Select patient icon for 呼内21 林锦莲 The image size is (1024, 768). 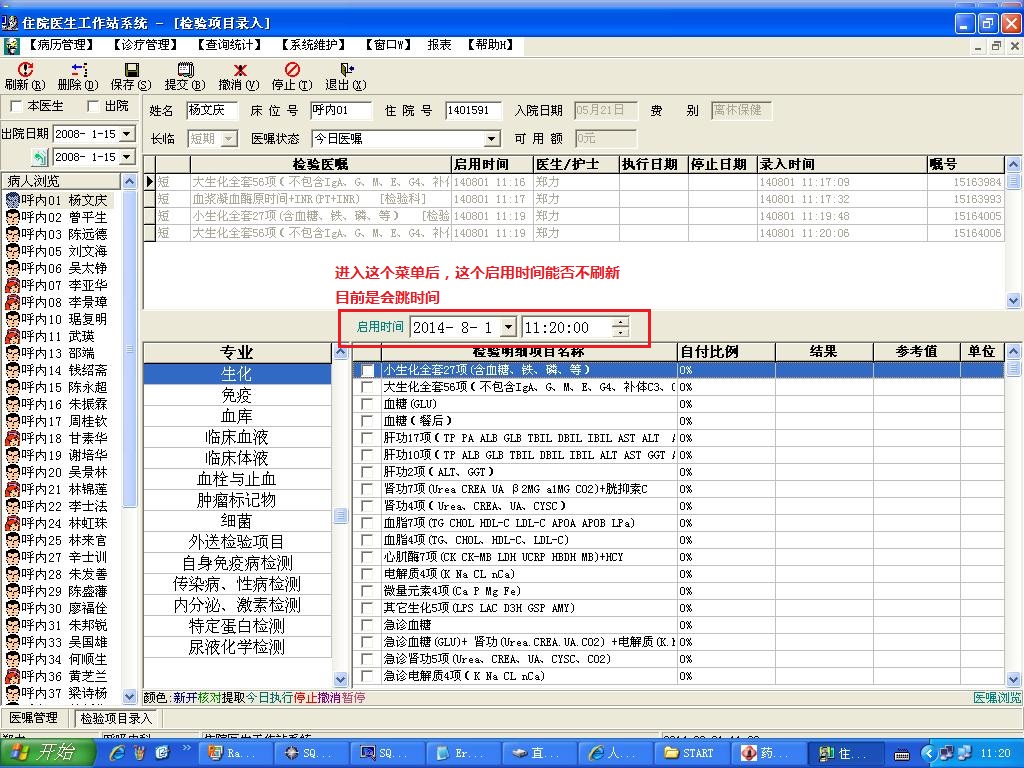coord(12,489)
